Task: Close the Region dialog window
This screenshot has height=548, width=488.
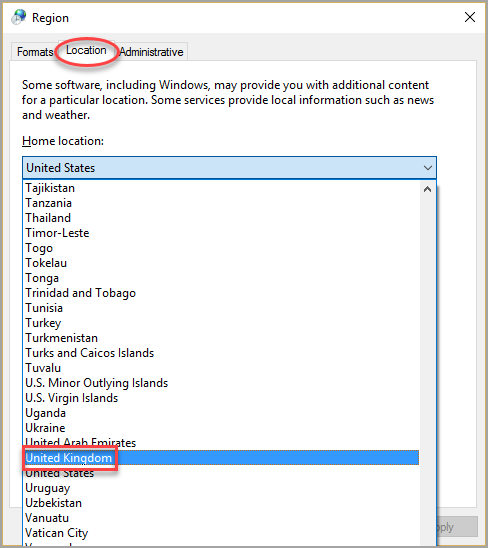Action: pyautogui.click(x=470, y=17)
